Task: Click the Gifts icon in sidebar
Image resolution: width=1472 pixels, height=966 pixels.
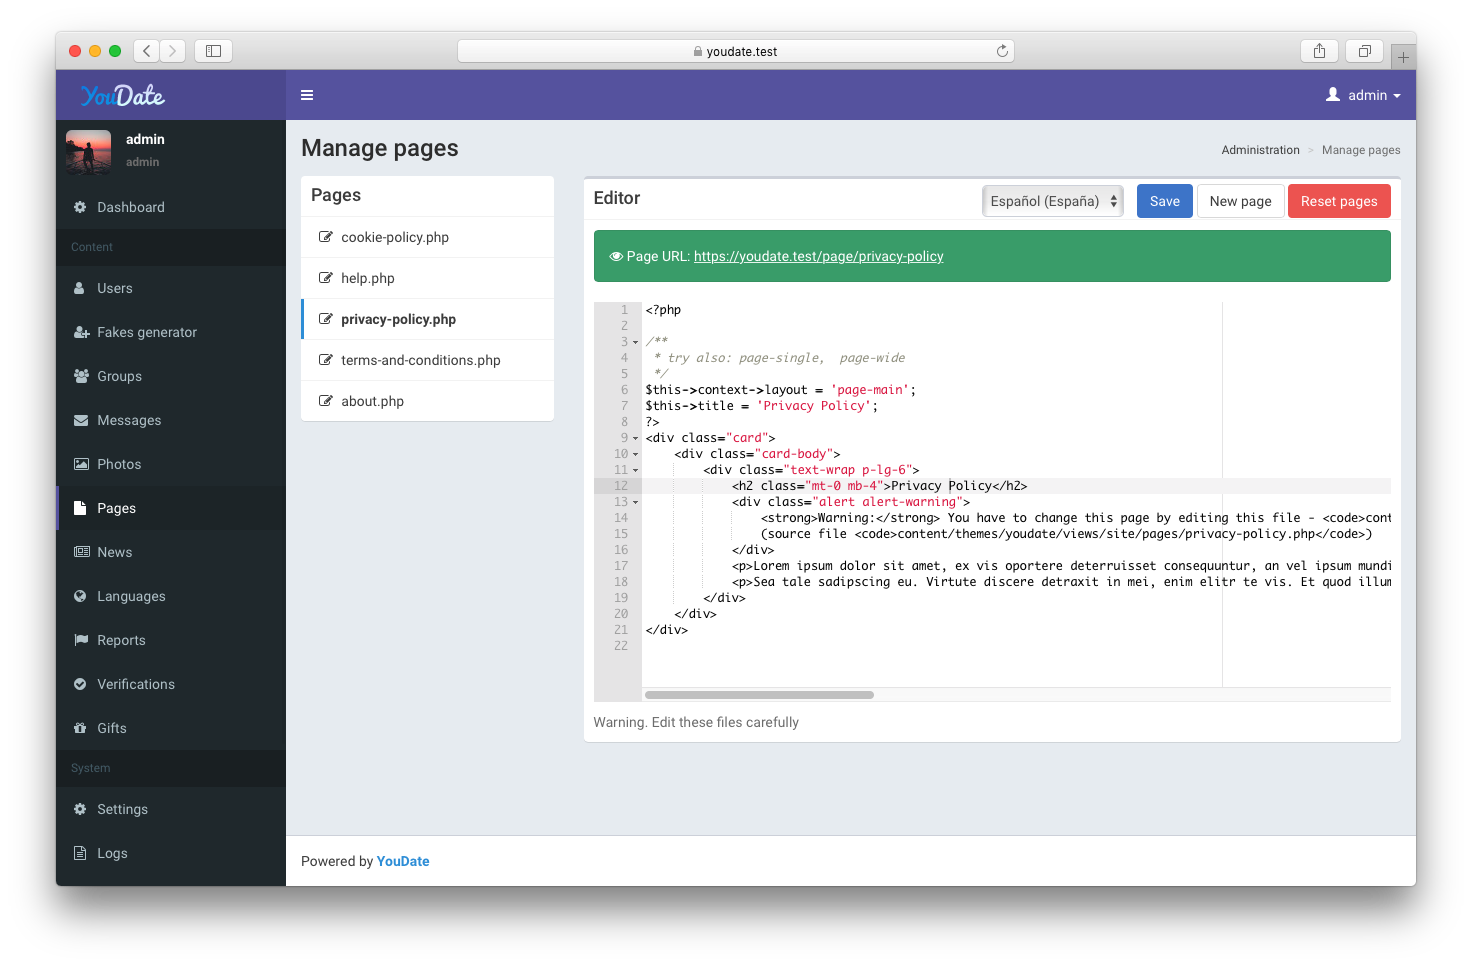Action: point(80,728)
